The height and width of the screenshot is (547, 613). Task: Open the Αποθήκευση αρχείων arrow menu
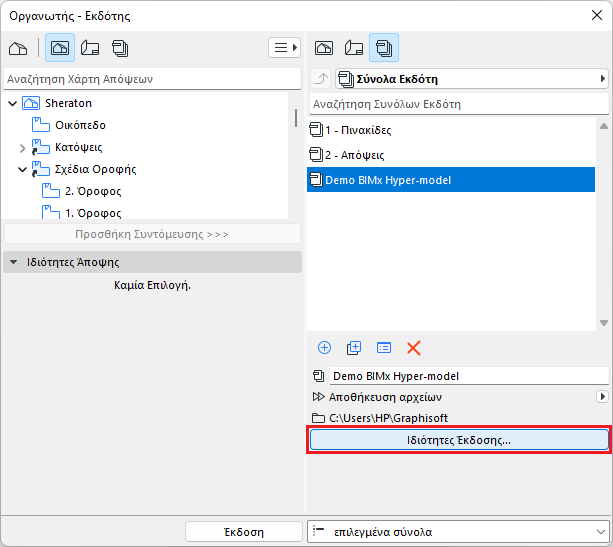click(x=602, y=397)
